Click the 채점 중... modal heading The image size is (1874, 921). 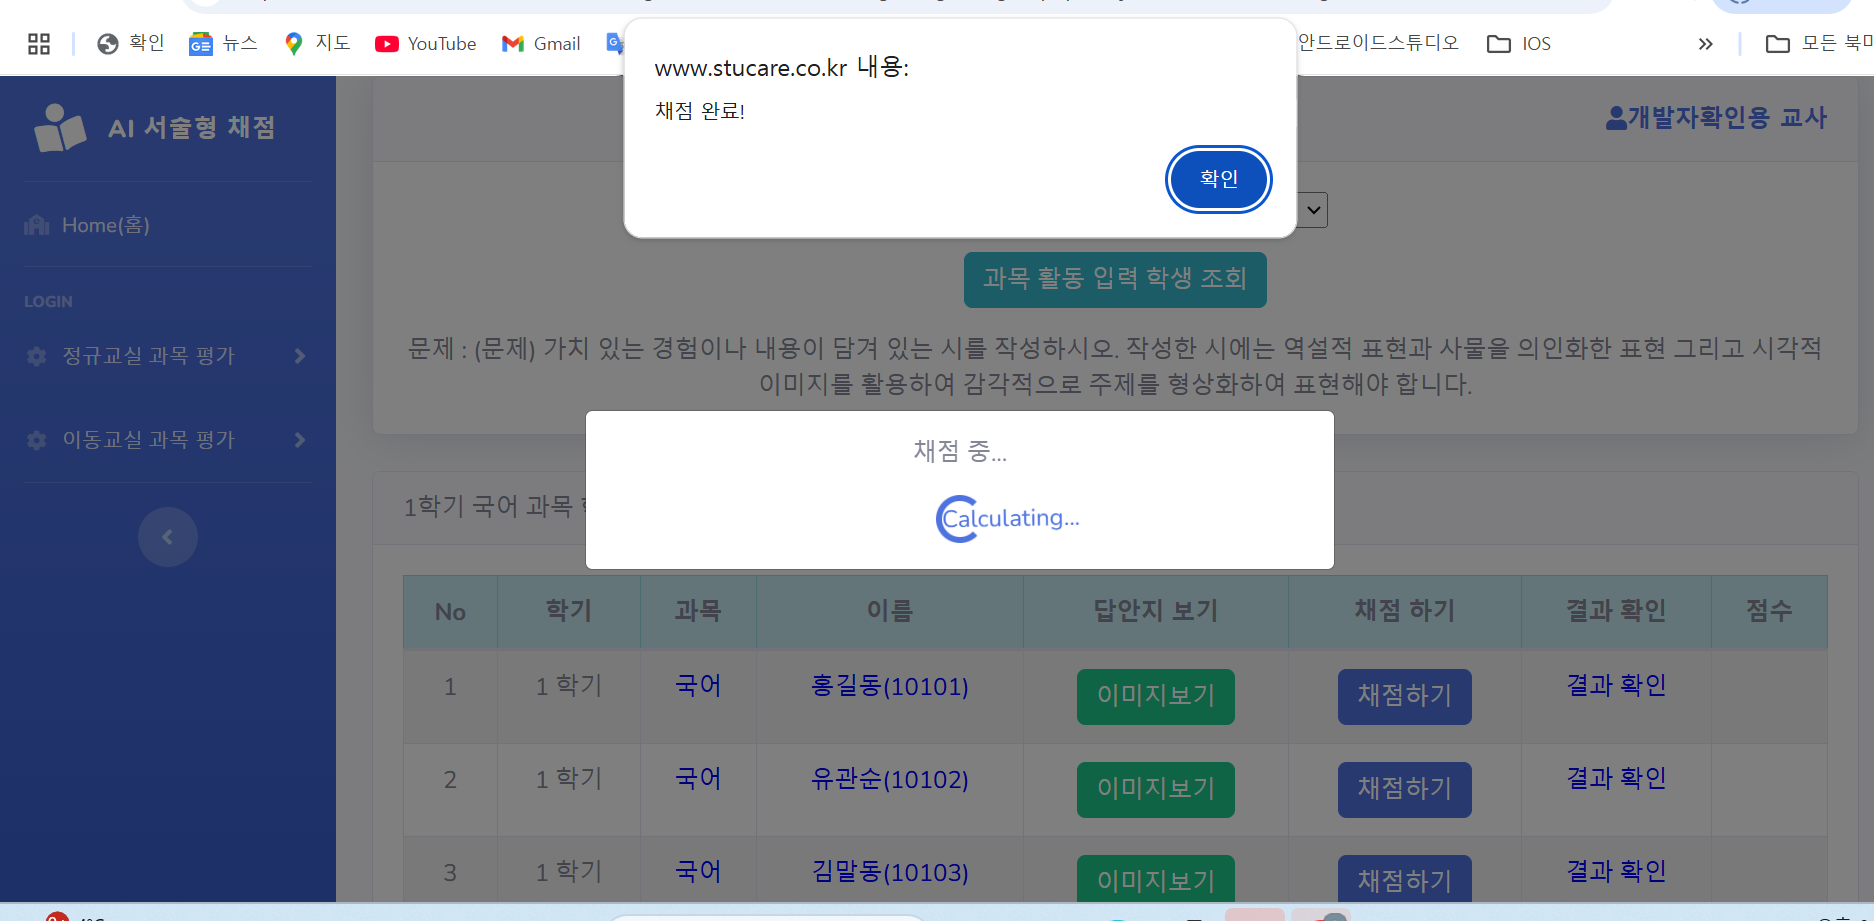tap(960, 452)
